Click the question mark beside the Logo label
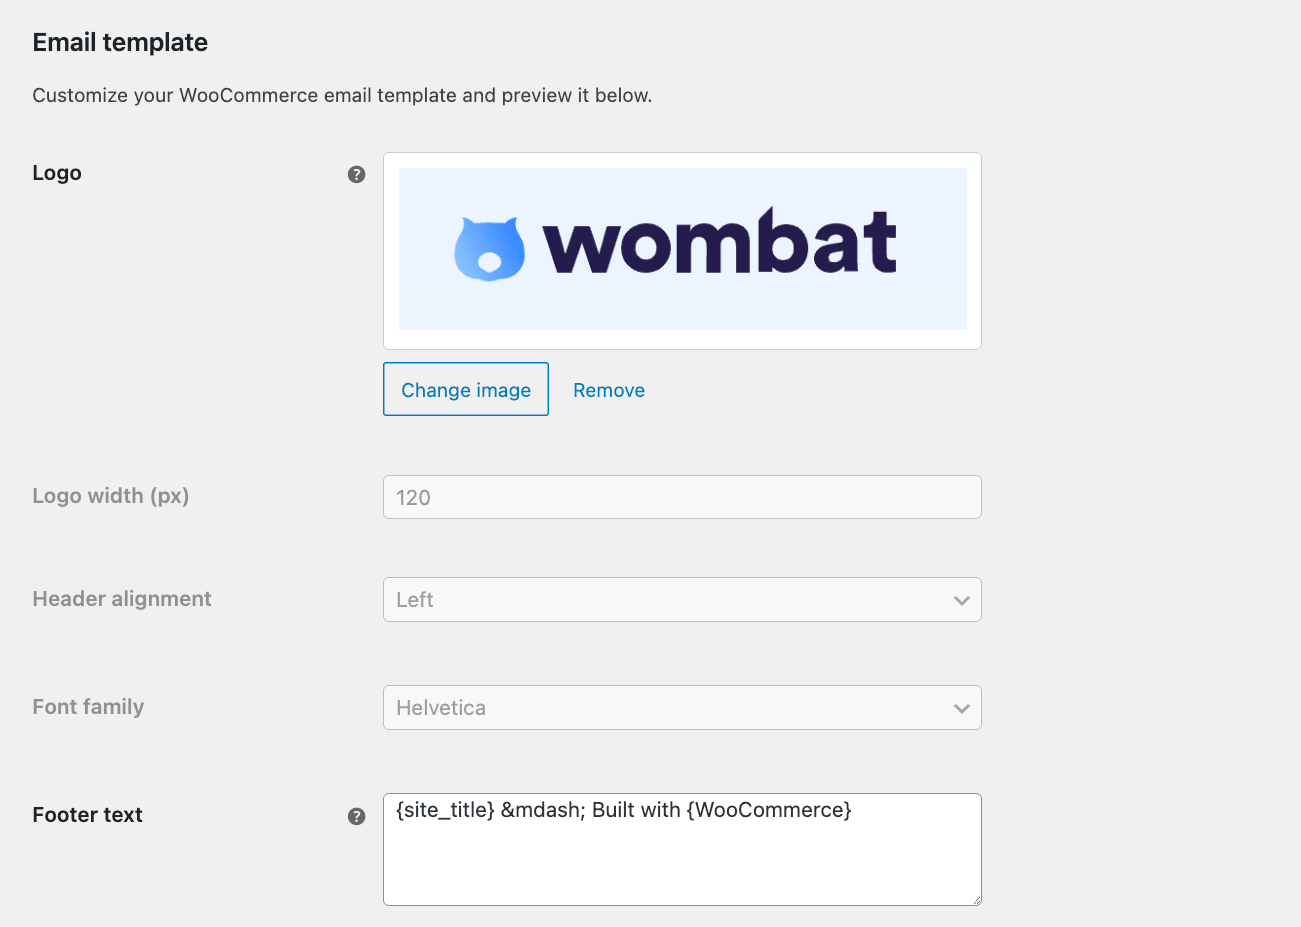This screenshot has width=1301, height=927. [356, 173]
